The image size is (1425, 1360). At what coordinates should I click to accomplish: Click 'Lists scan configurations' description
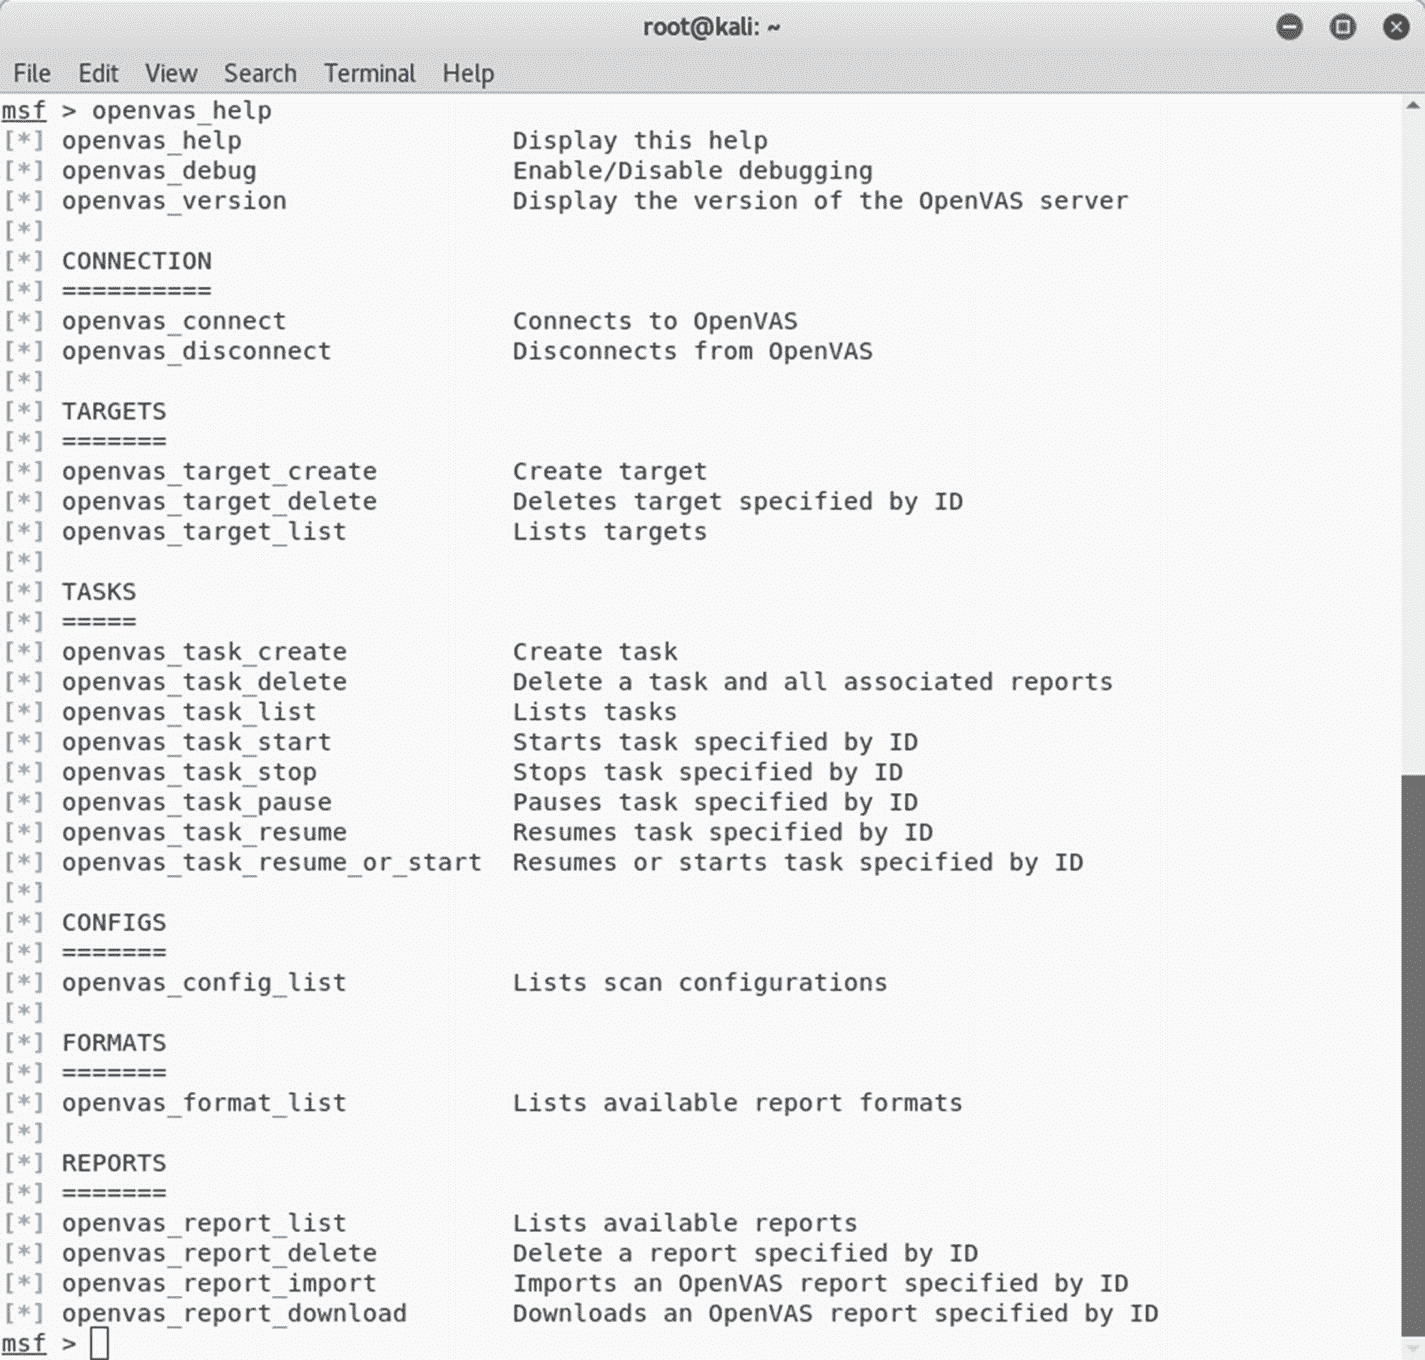(x=700, y=983)
